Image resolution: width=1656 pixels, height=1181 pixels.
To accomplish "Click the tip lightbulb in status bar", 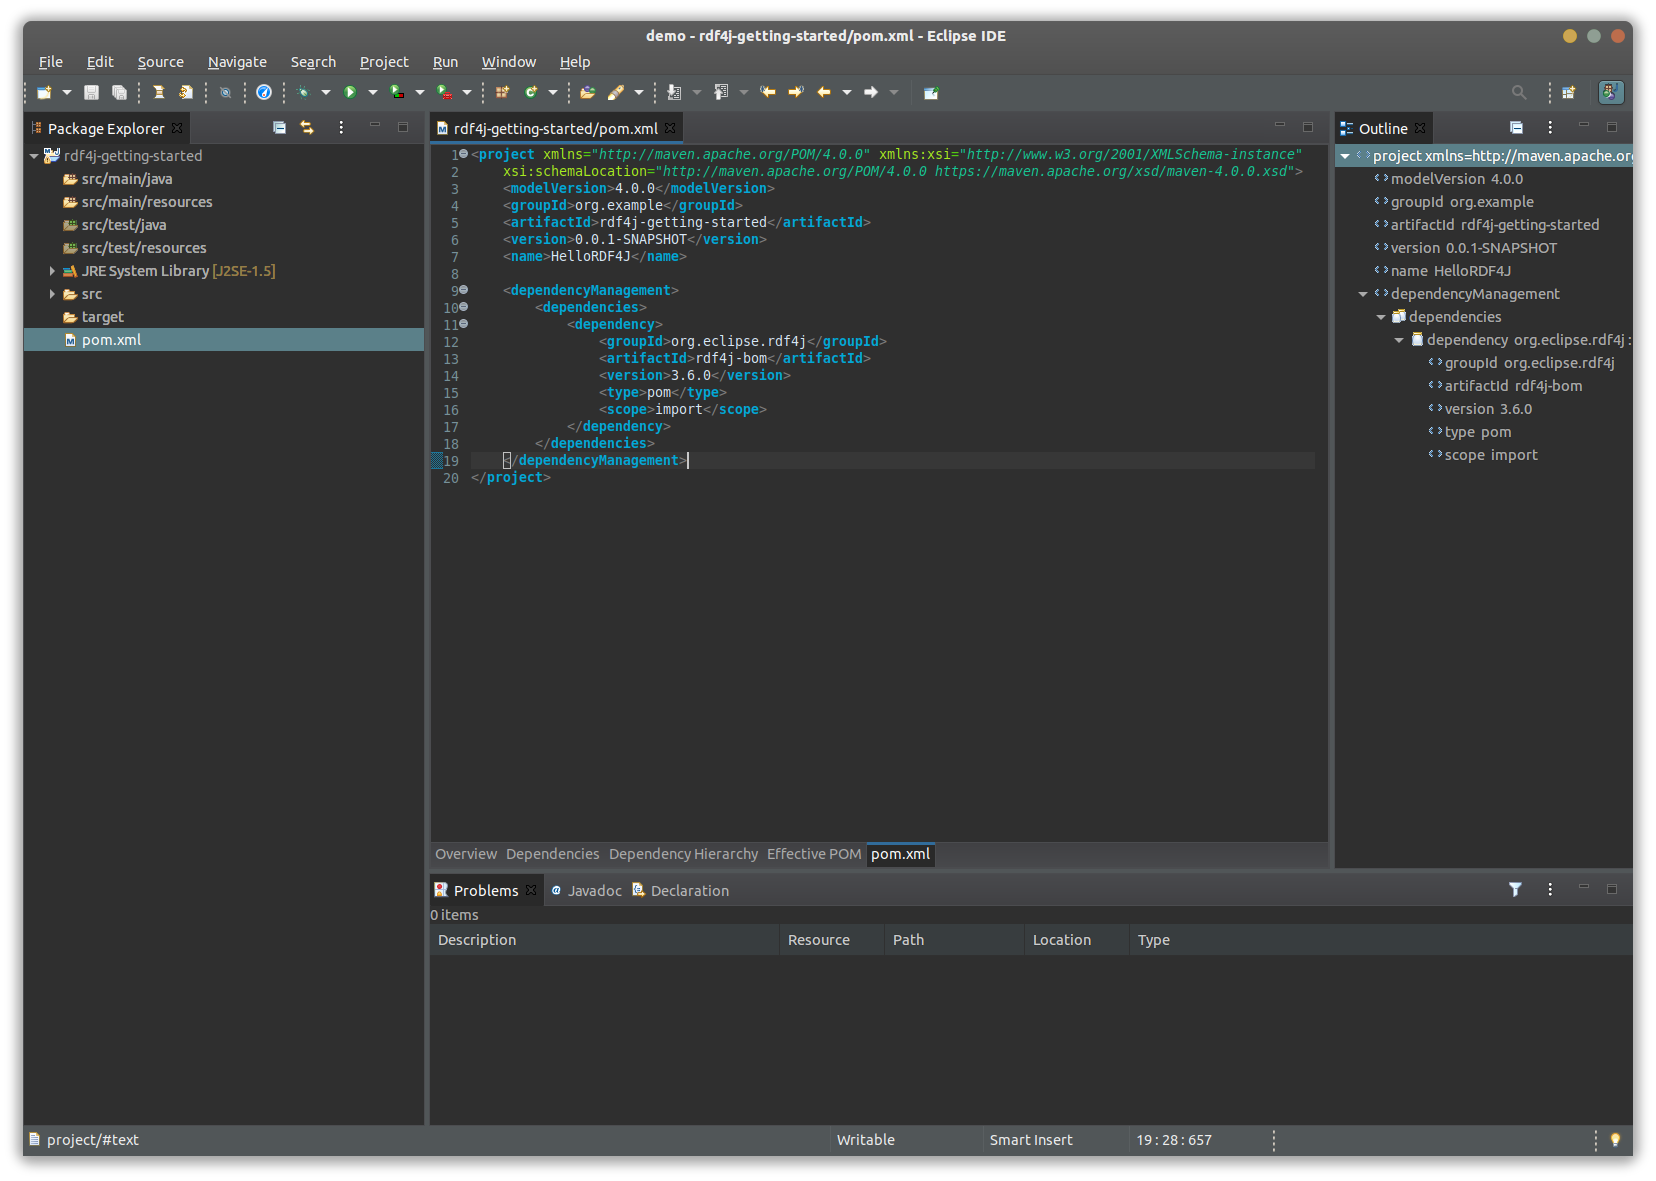I will click(x=1615, y=1140).
